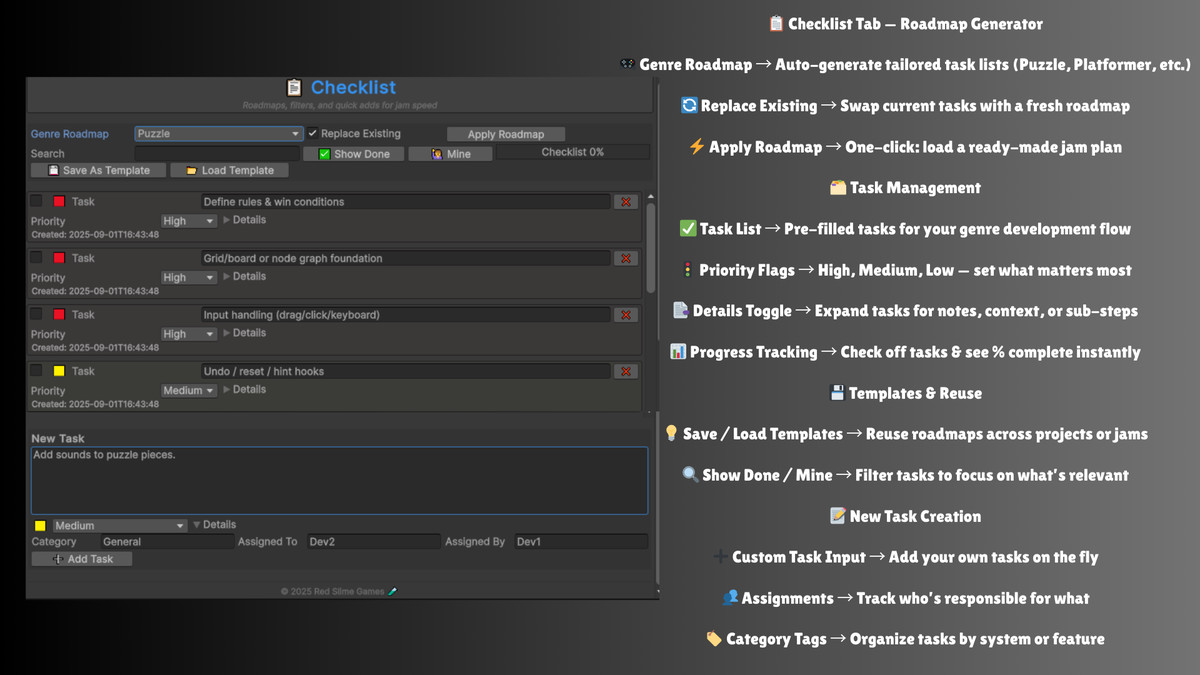Image resolution: width=1200 pixels, height=675 pixels.
Task: Click the yellow priority swatch in New Task
Action: pos(40,526)
